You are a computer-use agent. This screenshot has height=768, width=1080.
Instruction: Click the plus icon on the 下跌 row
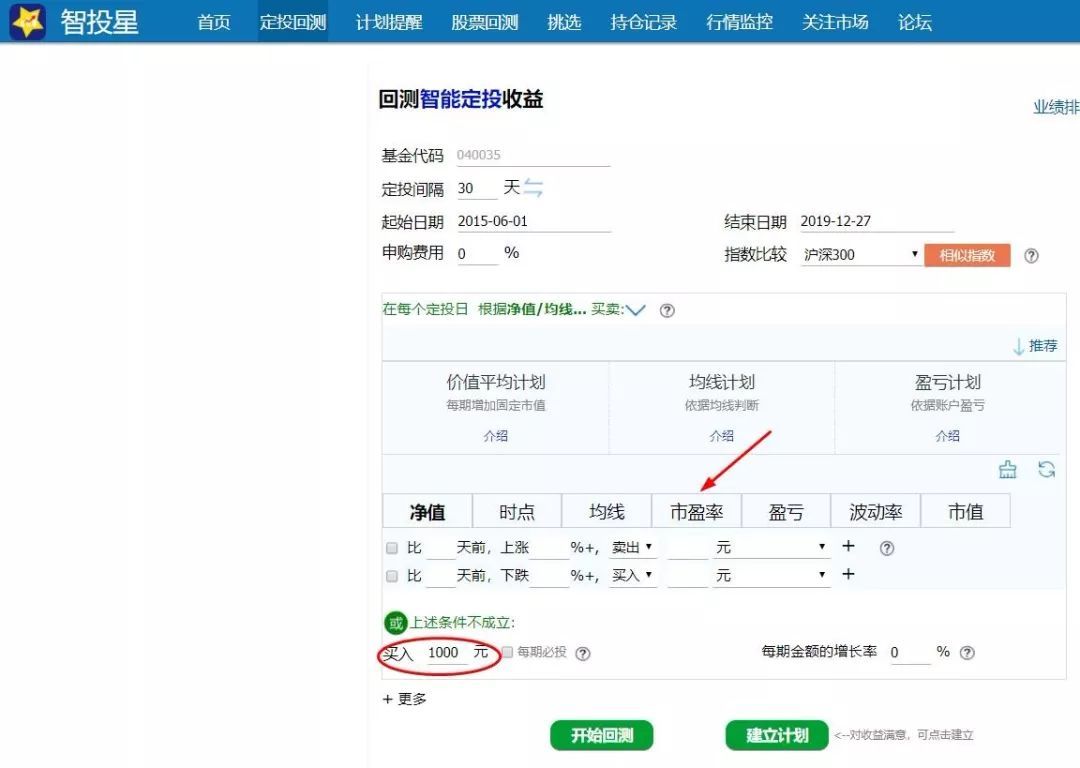pyautogui.click(x=848, y=574)
